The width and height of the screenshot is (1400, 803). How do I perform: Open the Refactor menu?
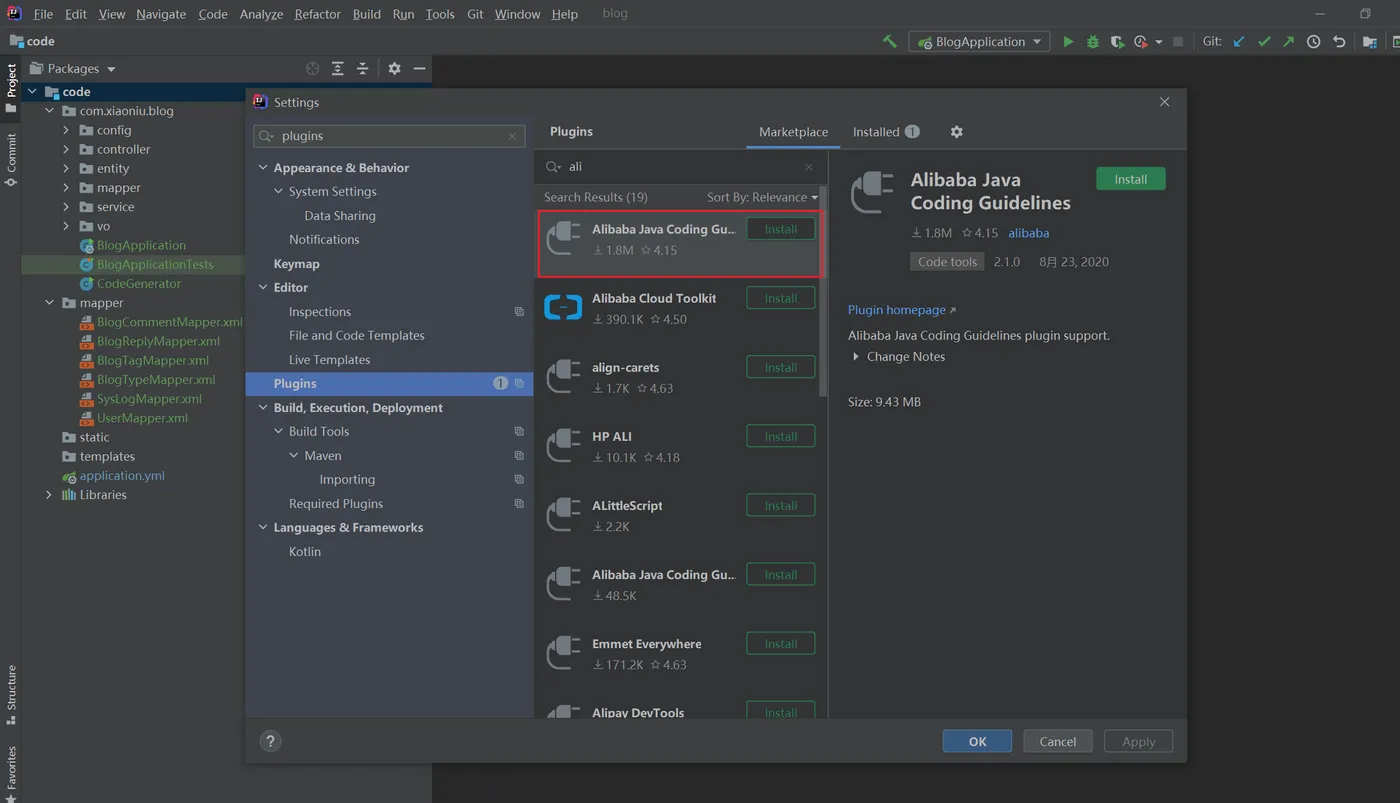pyautogui.click(x=317, y=14)
